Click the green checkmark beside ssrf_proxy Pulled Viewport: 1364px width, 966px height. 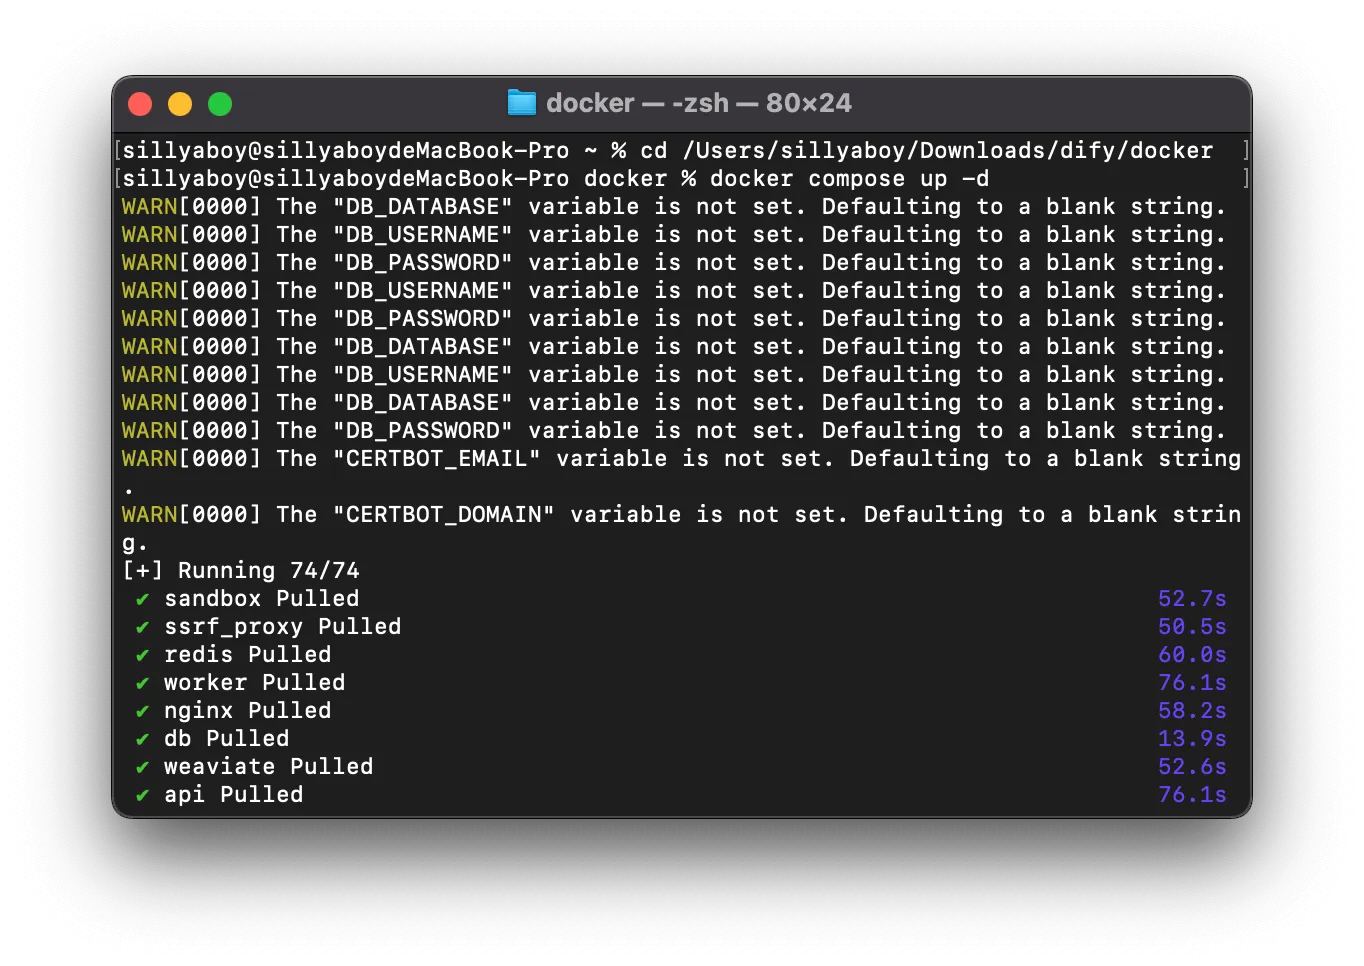[142, 627]
